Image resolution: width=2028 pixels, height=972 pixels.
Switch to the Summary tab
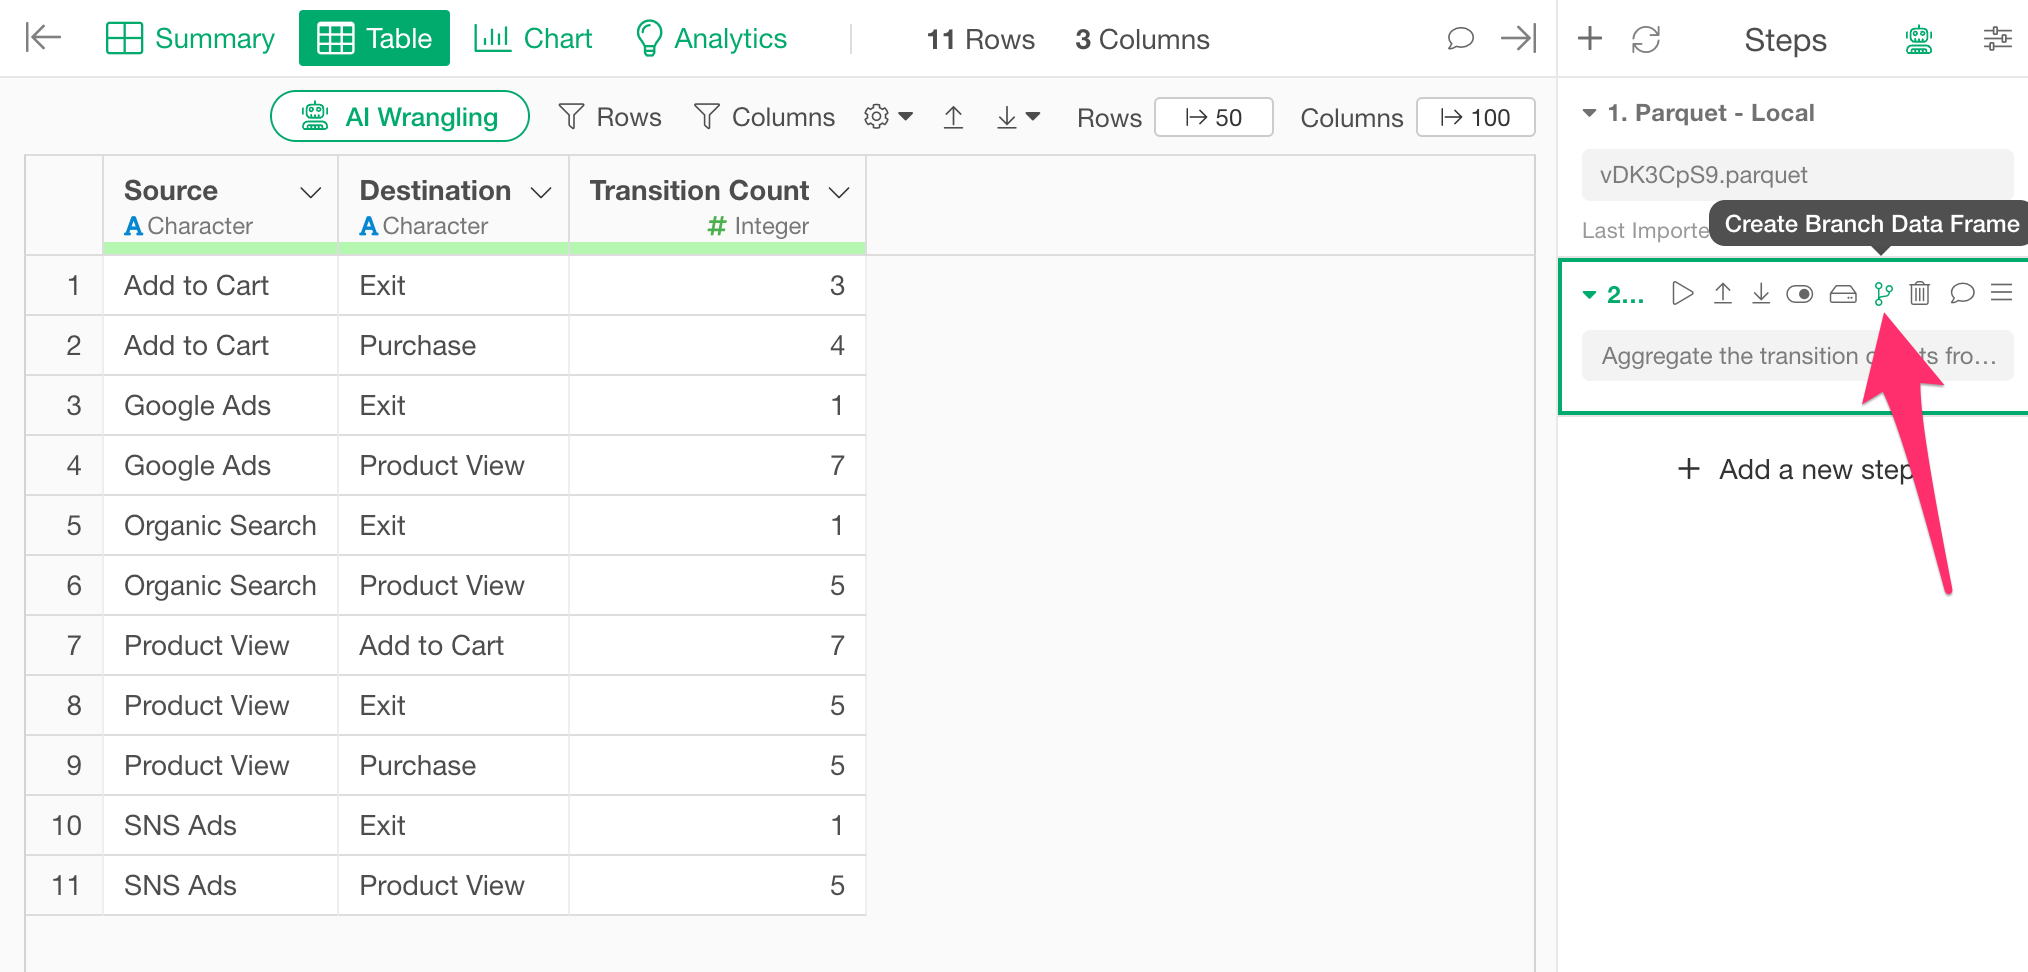point(190,39)
